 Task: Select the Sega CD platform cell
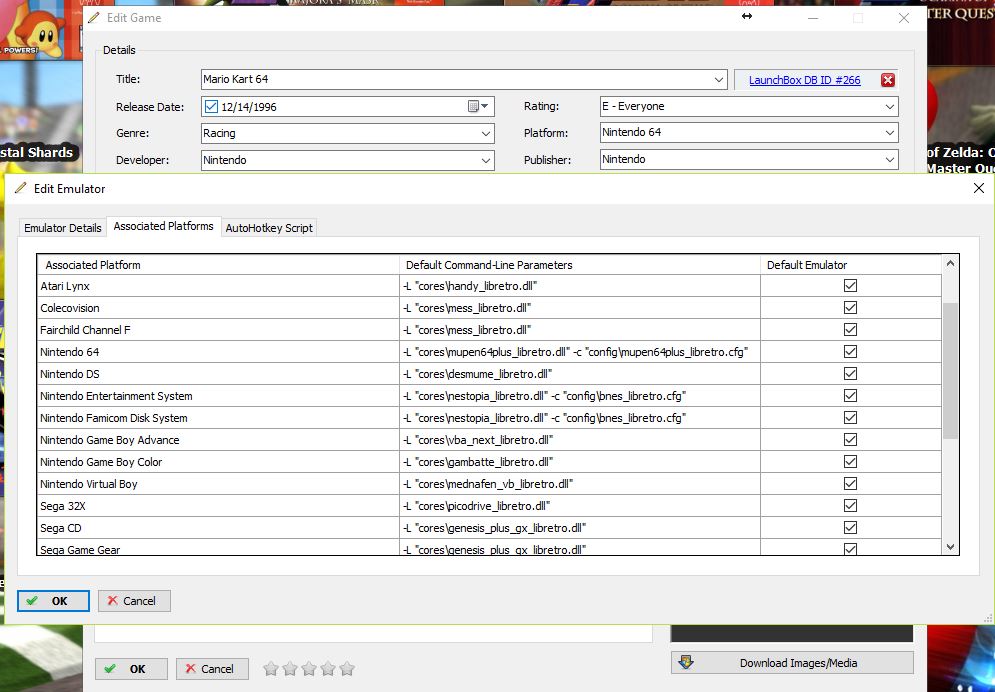(x=218, y=528)
